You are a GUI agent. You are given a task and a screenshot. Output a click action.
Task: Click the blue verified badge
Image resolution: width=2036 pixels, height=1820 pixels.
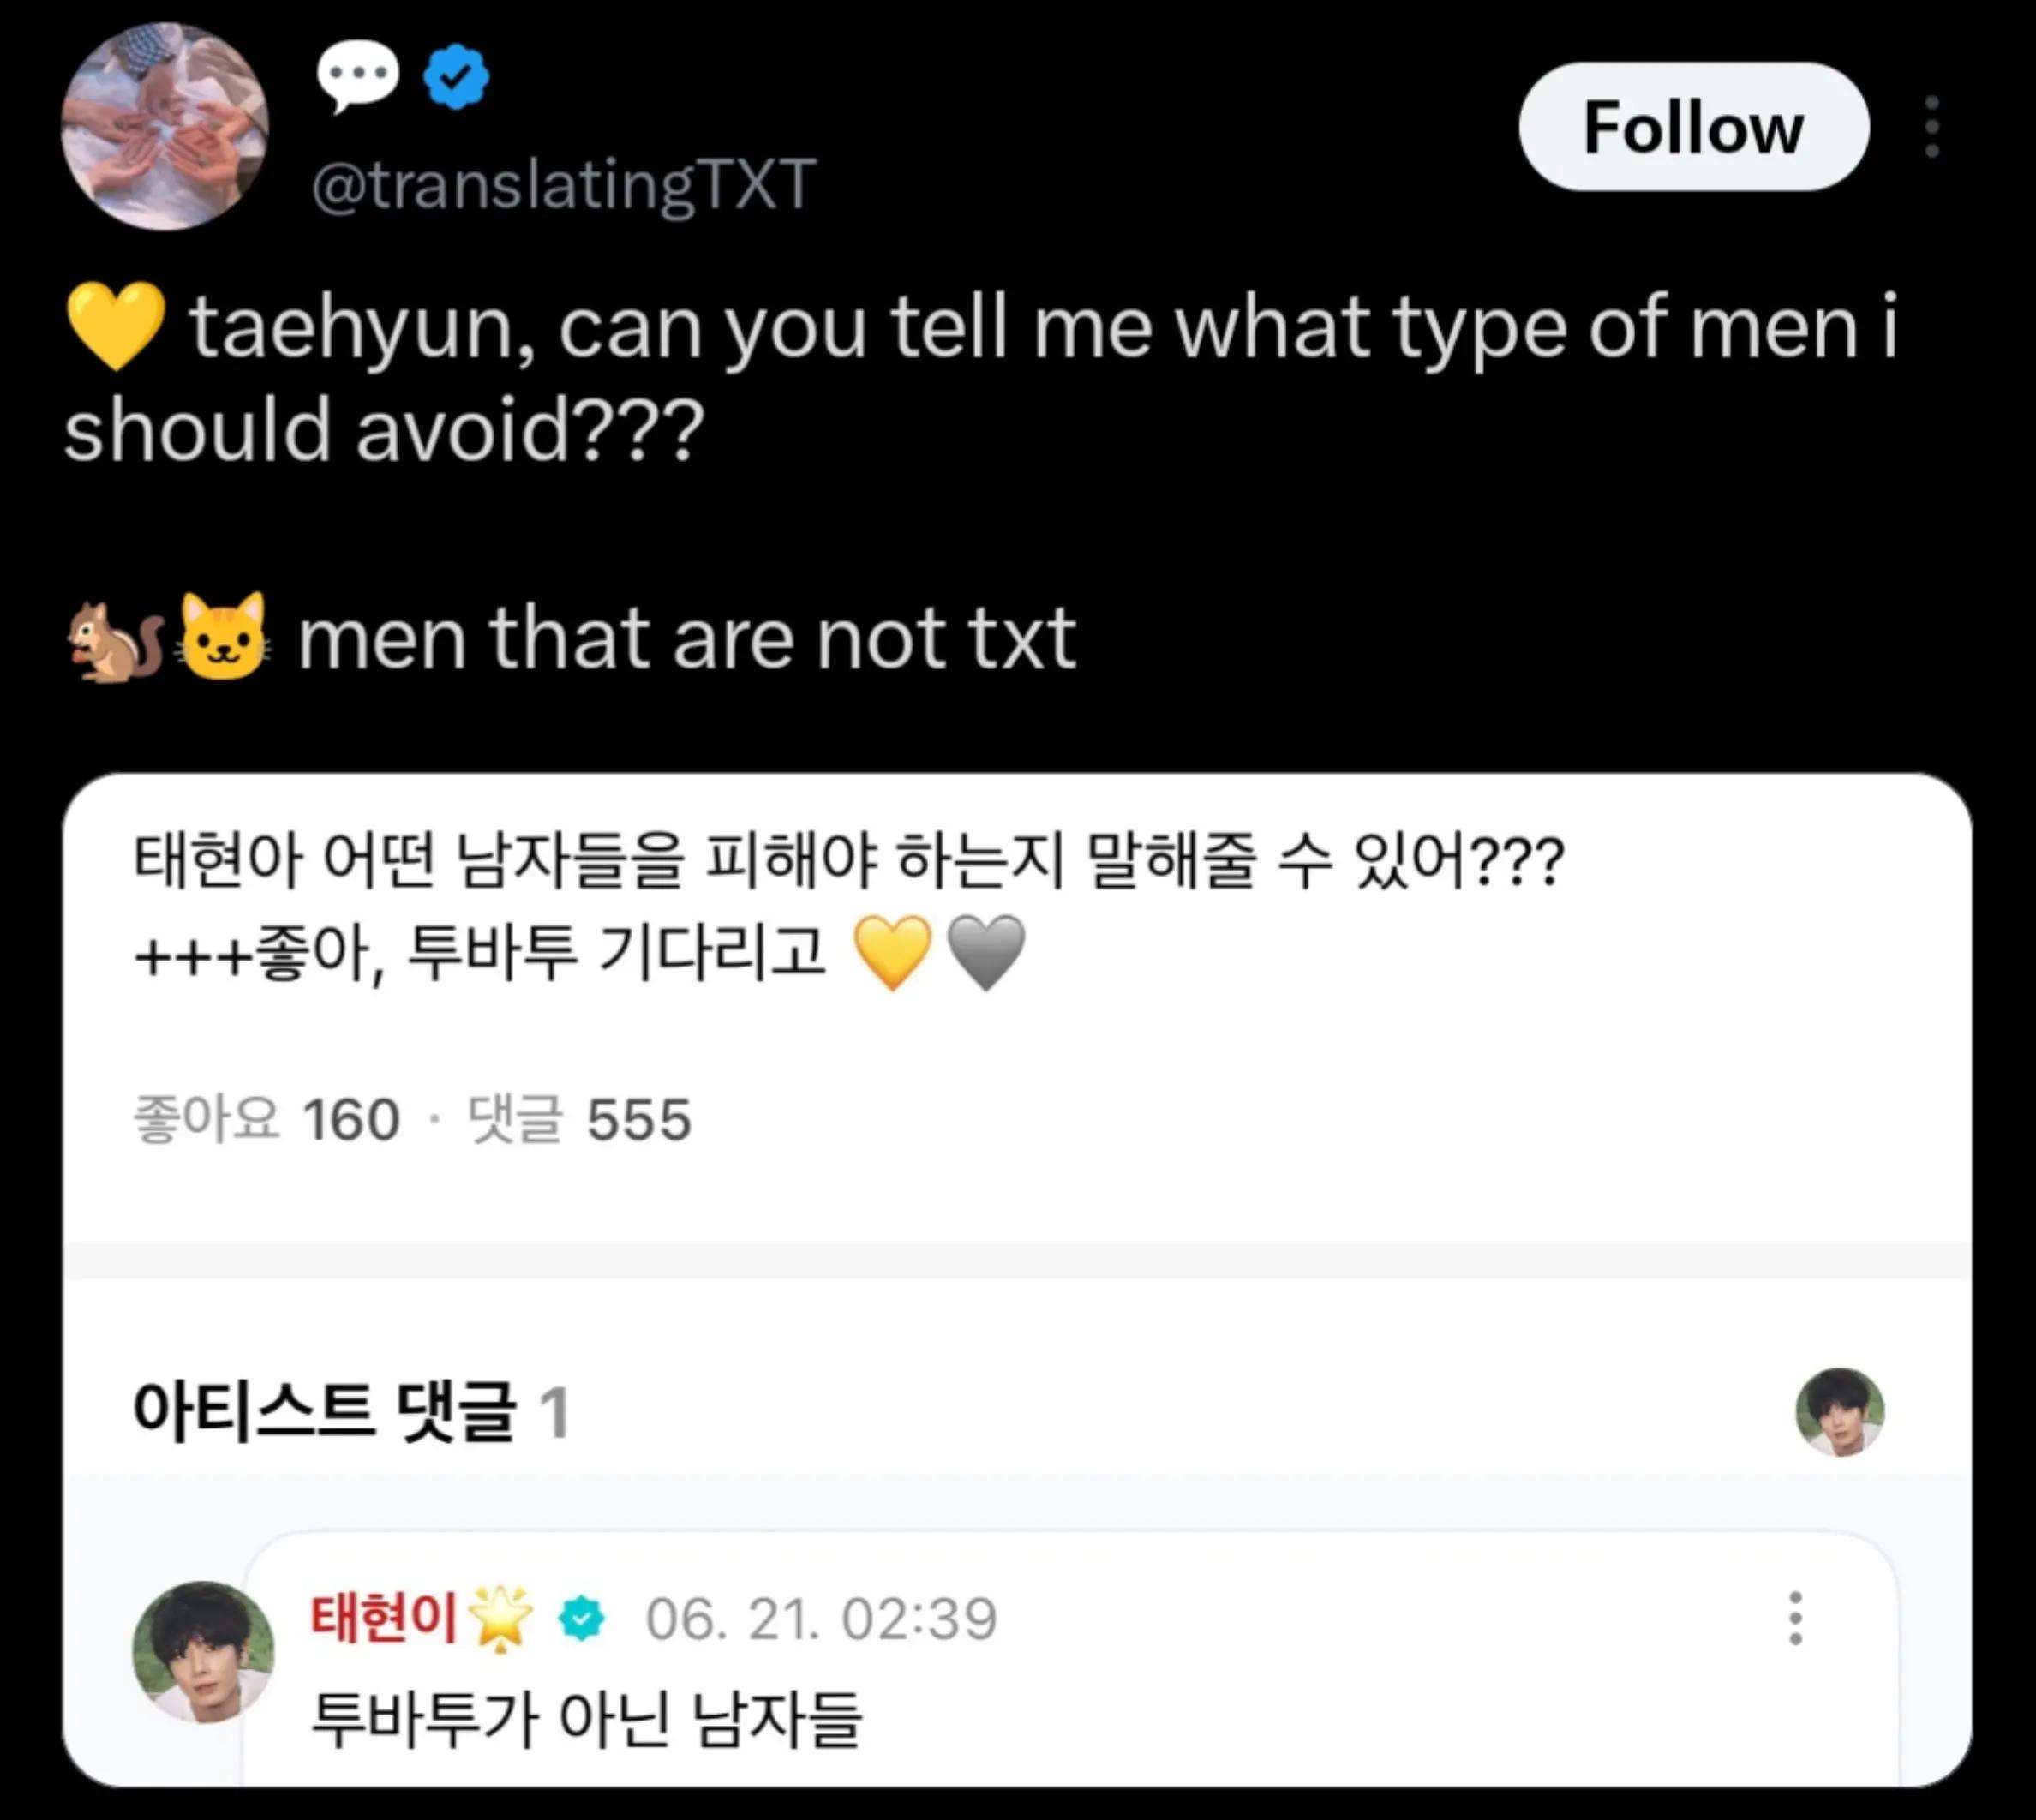coord(456,76)
